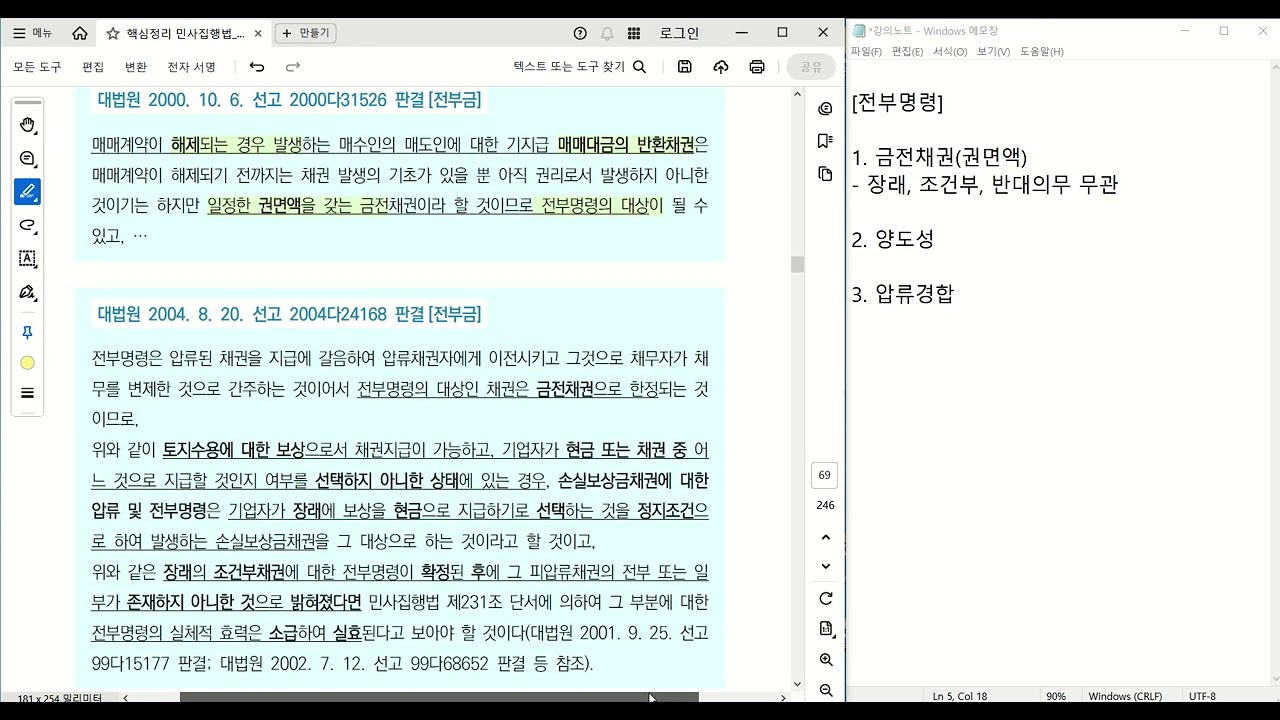
Task: Click the heading 대법원 2004. 8. 20. 선고 2004다24168 판결
Action: (x=289, y=314)
